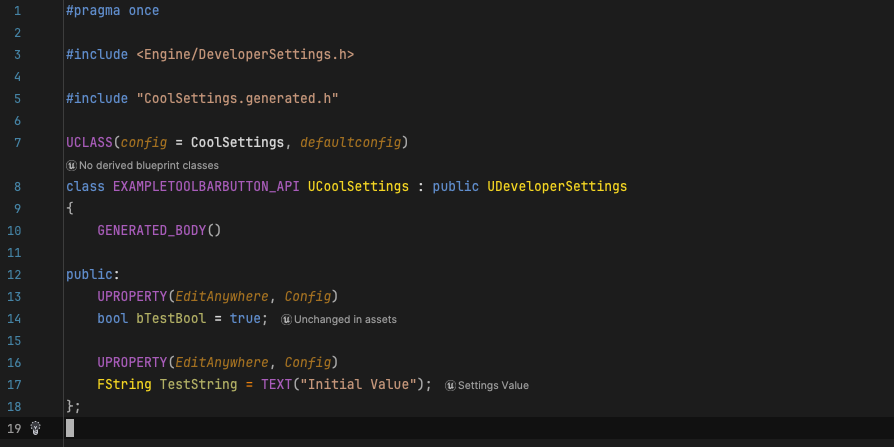Click the Unreal icon beside 'Unchanged in assets'
This screenshot has height=447, width=894.
click(287, 319)
